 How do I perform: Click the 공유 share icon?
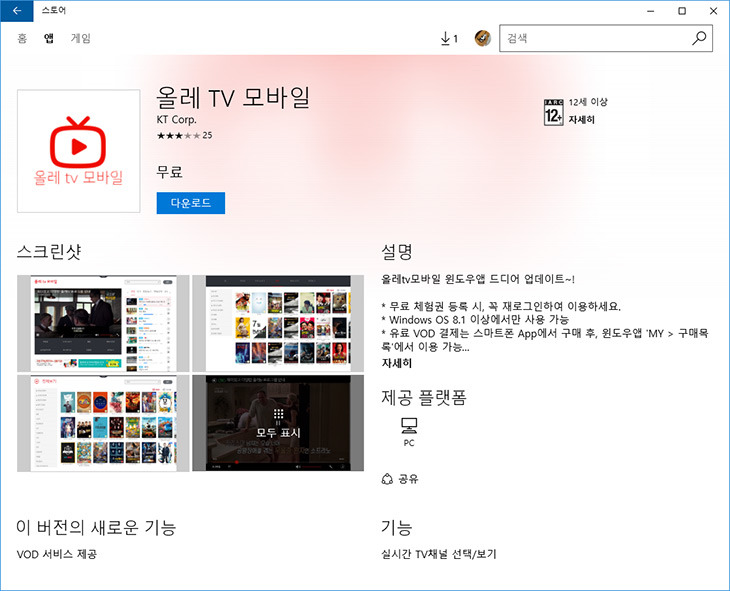coord(387,479)
